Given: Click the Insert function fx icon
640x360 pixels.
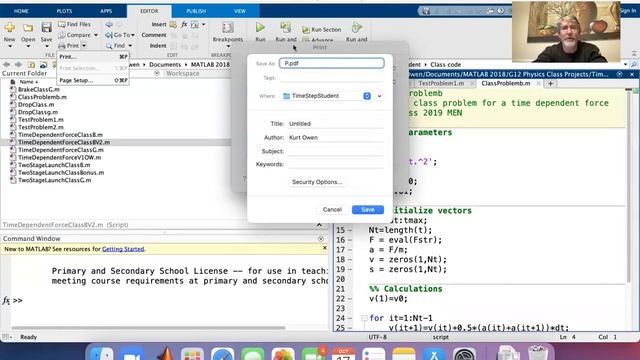Looking at the screenshot, I should pos(184,24).
